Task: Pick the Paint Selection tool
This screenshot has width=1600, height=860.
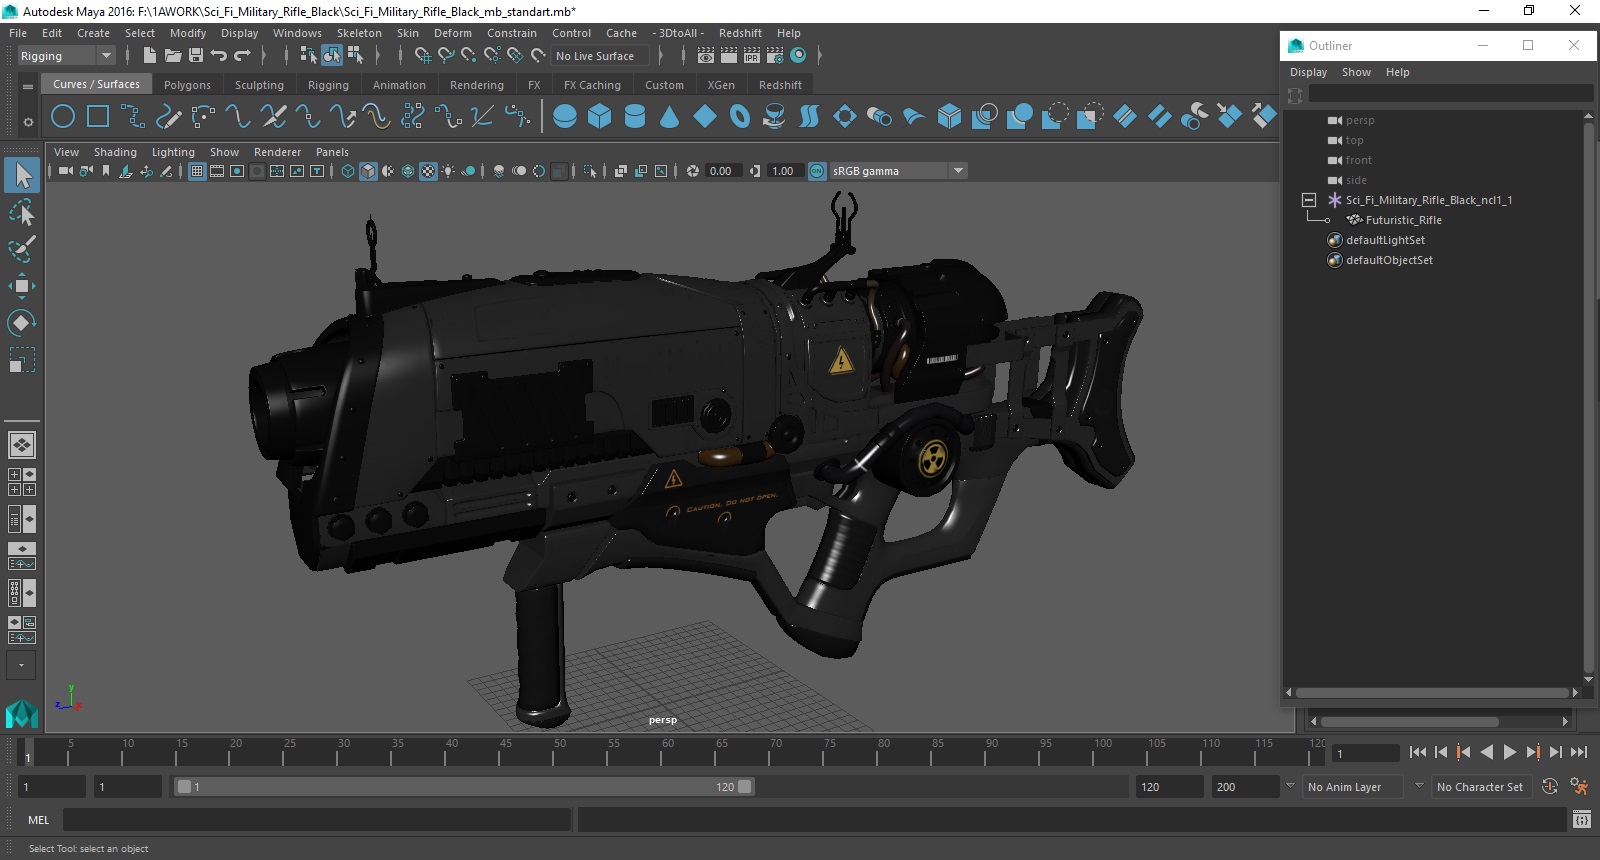Action: click(x=21, y=249)
